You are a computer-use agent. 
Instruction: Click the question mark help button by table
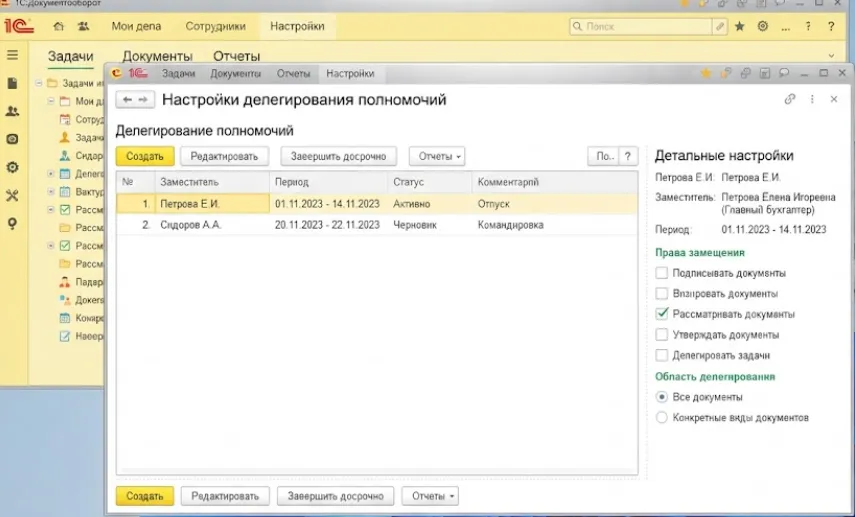[628, 157]
